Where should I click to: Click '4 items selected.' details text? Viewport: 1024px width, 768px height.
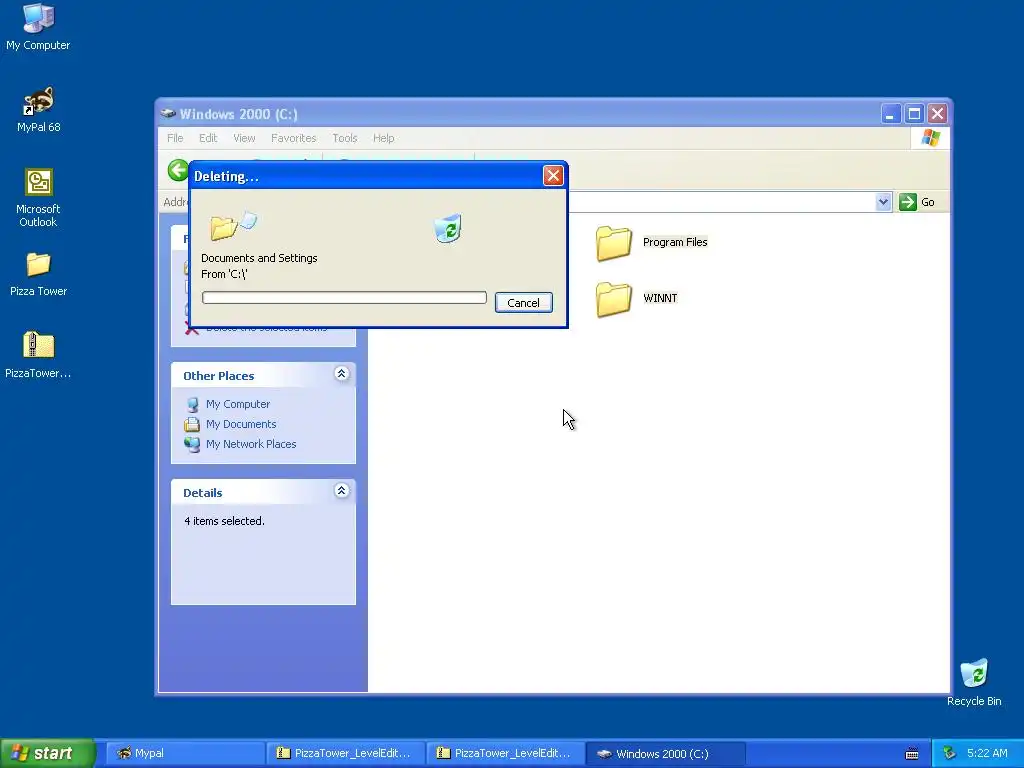(224, 521)
